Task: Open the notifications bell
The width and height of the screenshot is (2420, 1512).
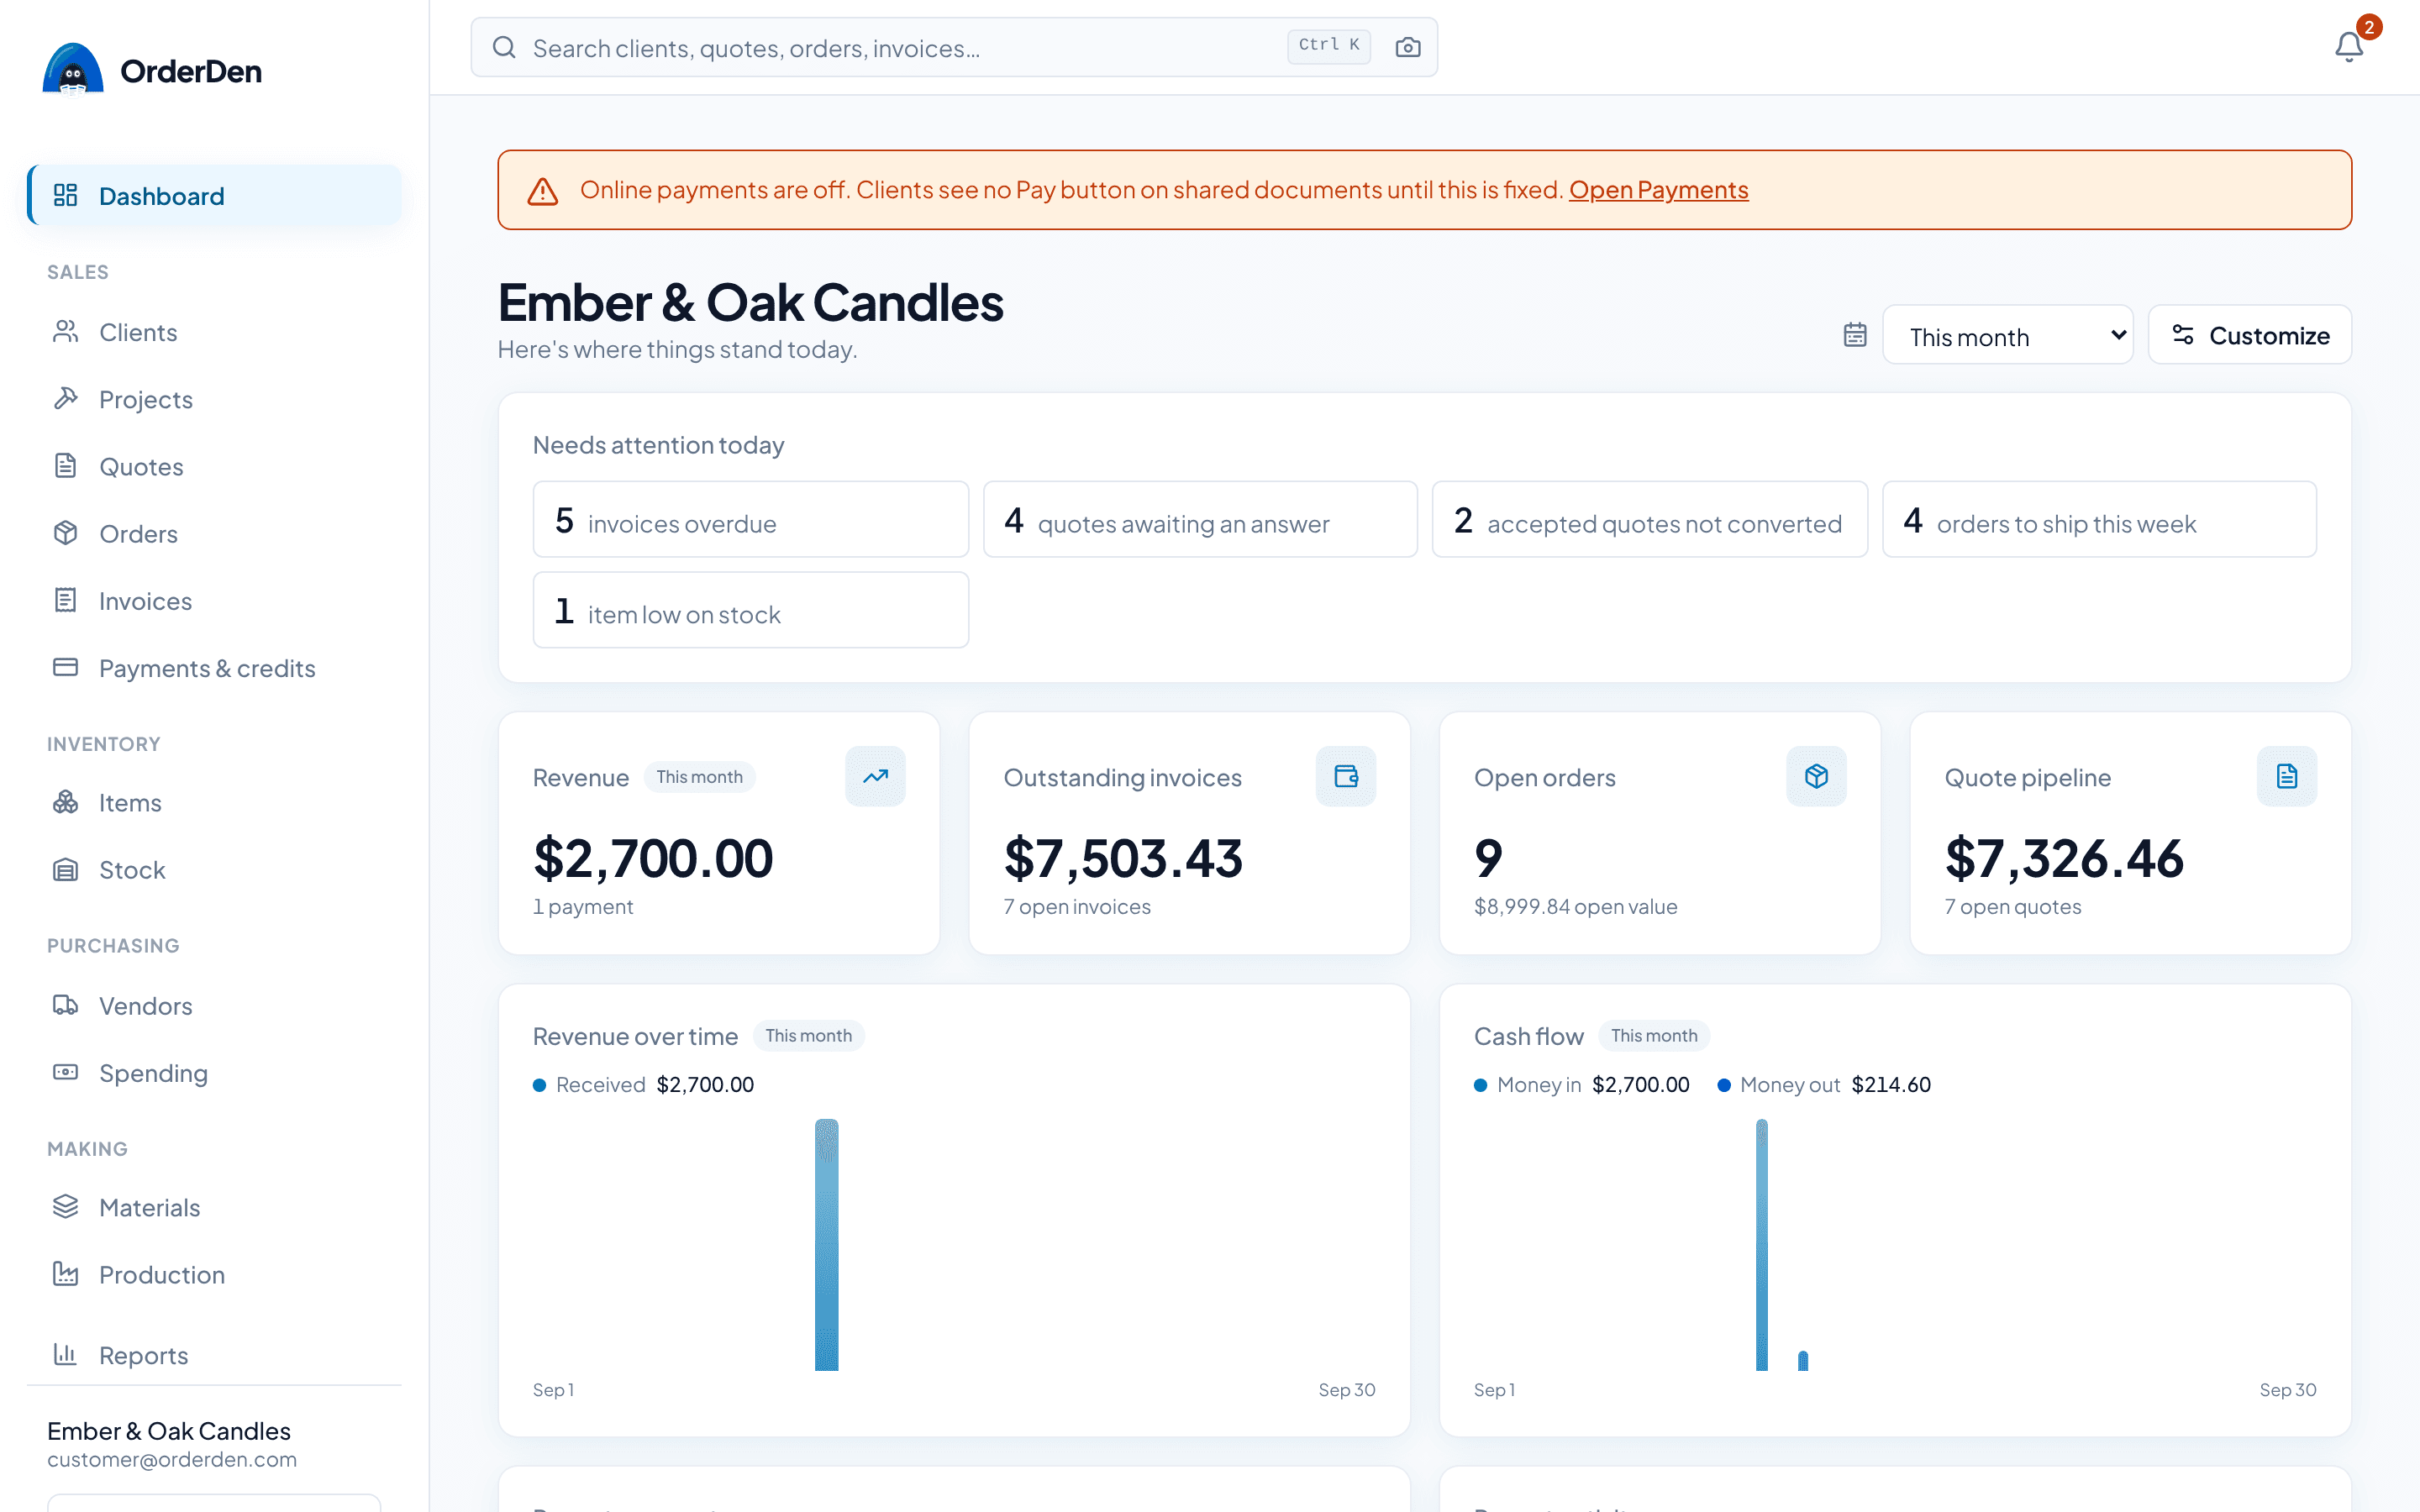Action: 2348,47
